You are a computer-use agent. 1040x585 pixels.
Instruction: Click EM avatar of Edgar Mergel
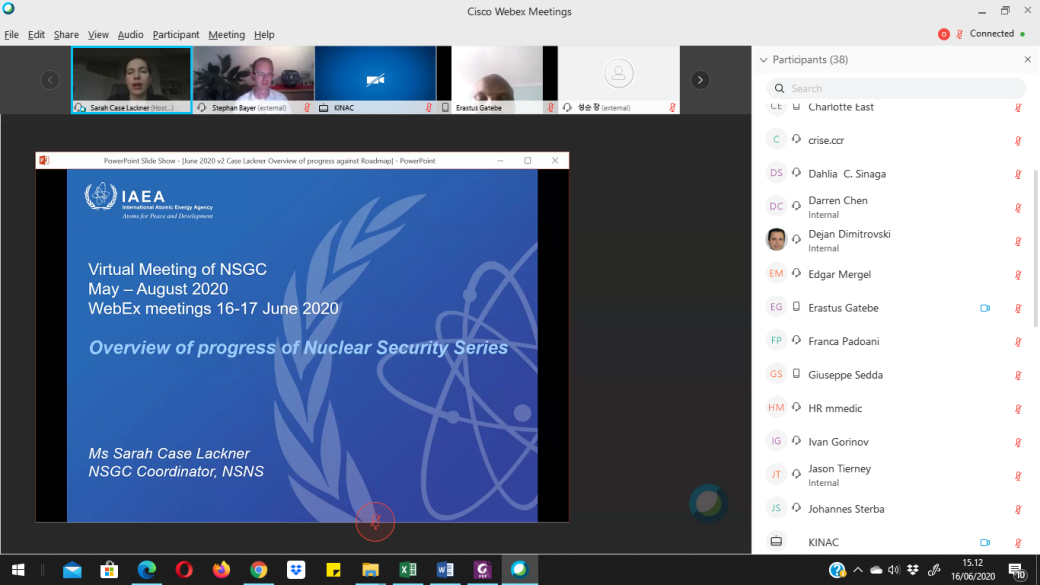[776, 273]
